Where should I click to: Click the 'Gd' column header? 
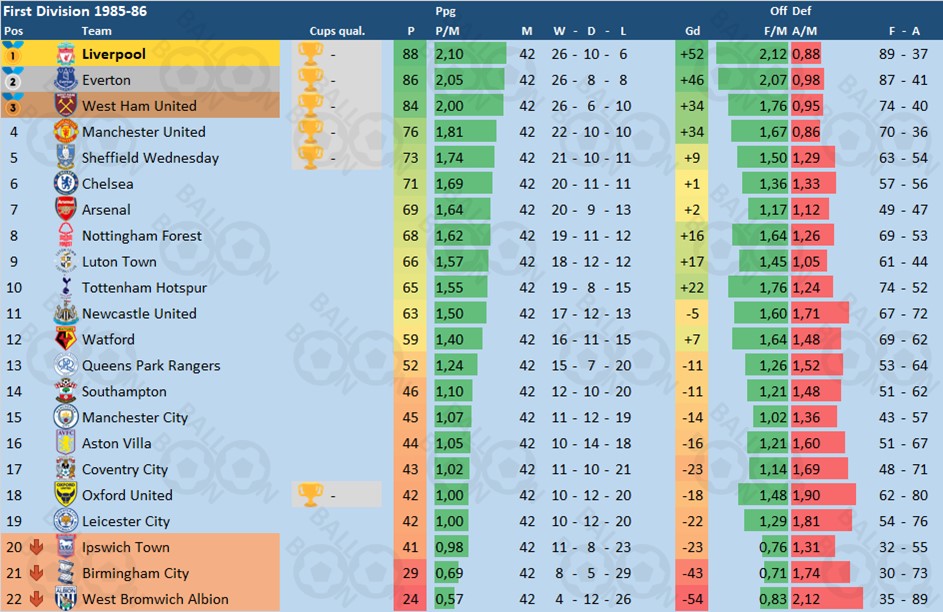tap(692, 31)
